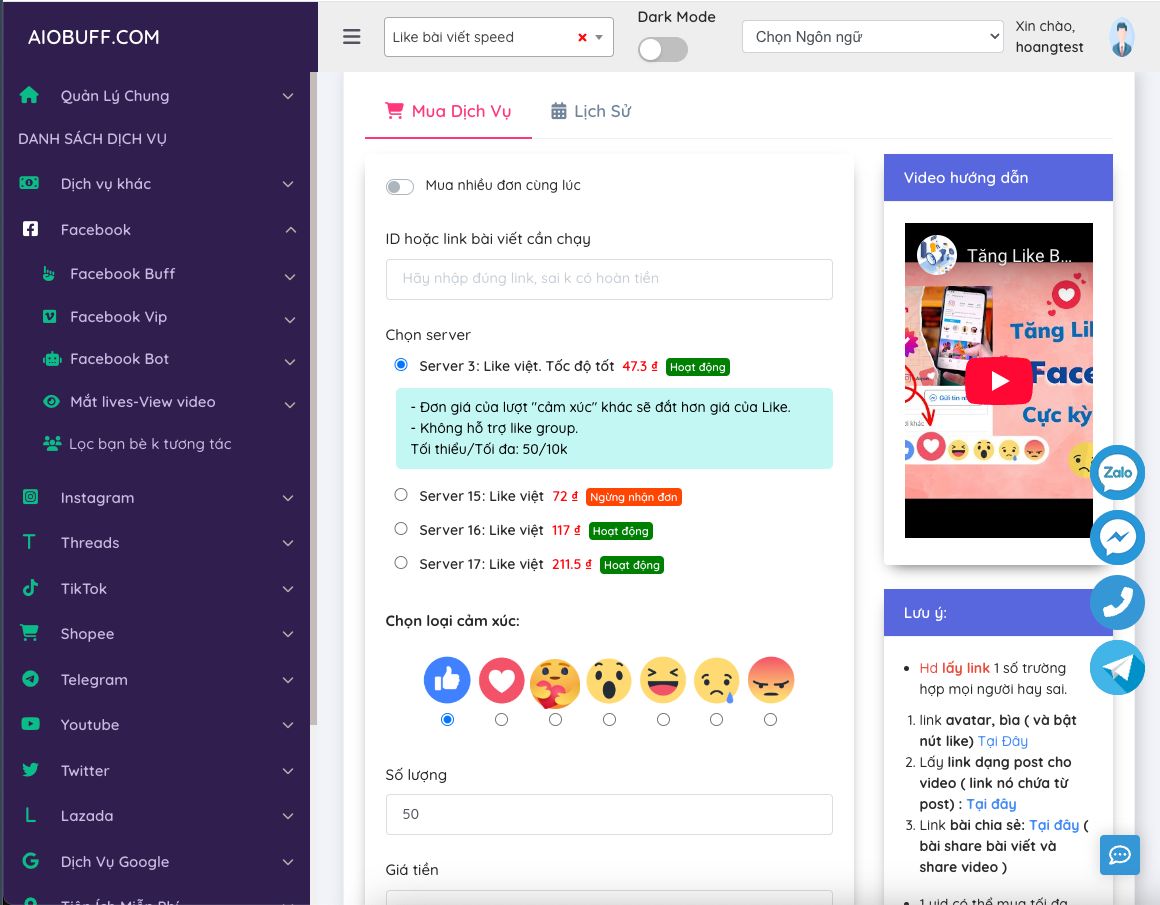The height and width of the screenshot is (905, 1160).
Task: Expand the Mắt lives-View video chevron
Action: pyautogui.click(x=290, y=404)
